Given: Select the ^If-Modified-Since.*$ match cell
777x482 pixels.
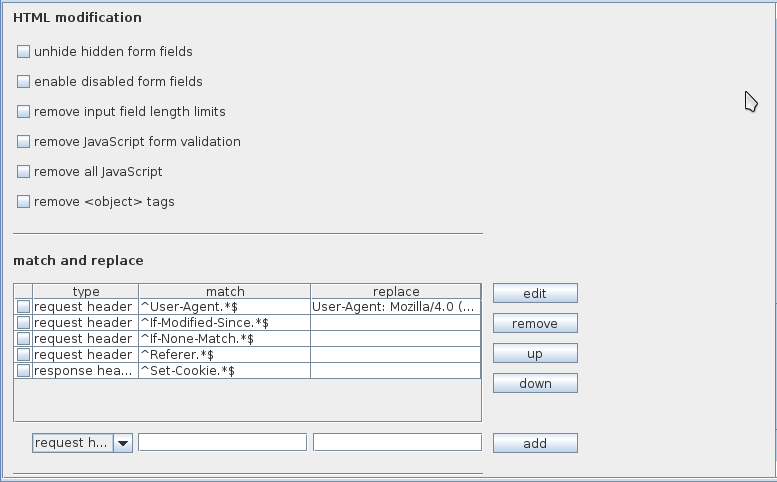Looking at the screenshot, I should (x=224, y=322).
